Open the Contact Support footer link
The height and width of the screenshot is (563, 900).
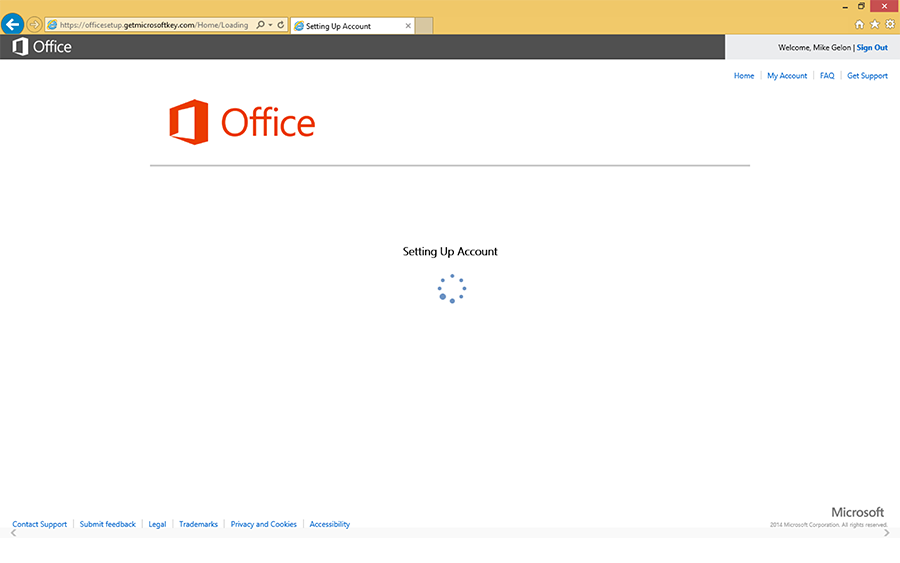tap(40, 524)
